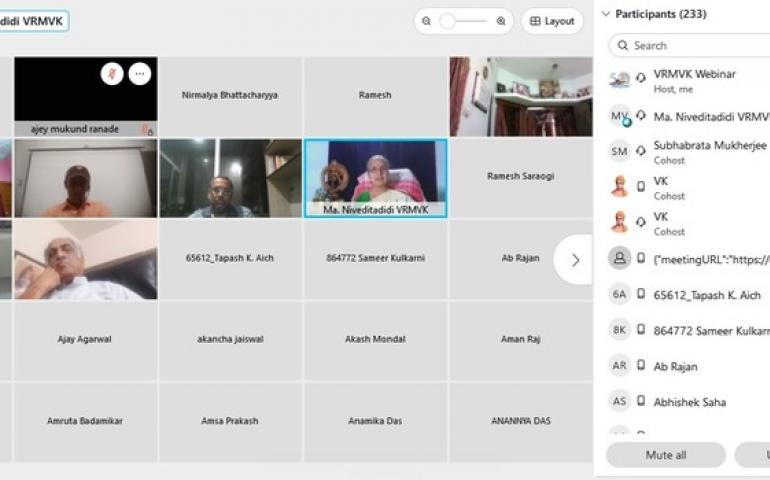Select video tile of man in orange shirt with cap

(x=86, y=178)
